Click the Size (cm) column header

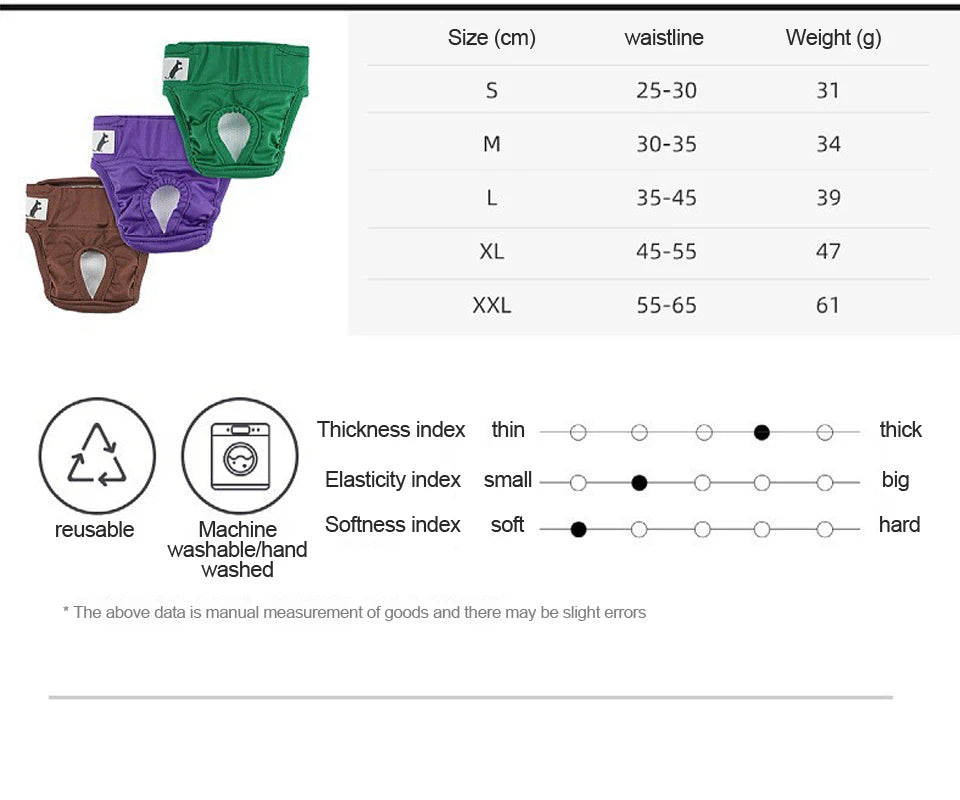[491, 38]
